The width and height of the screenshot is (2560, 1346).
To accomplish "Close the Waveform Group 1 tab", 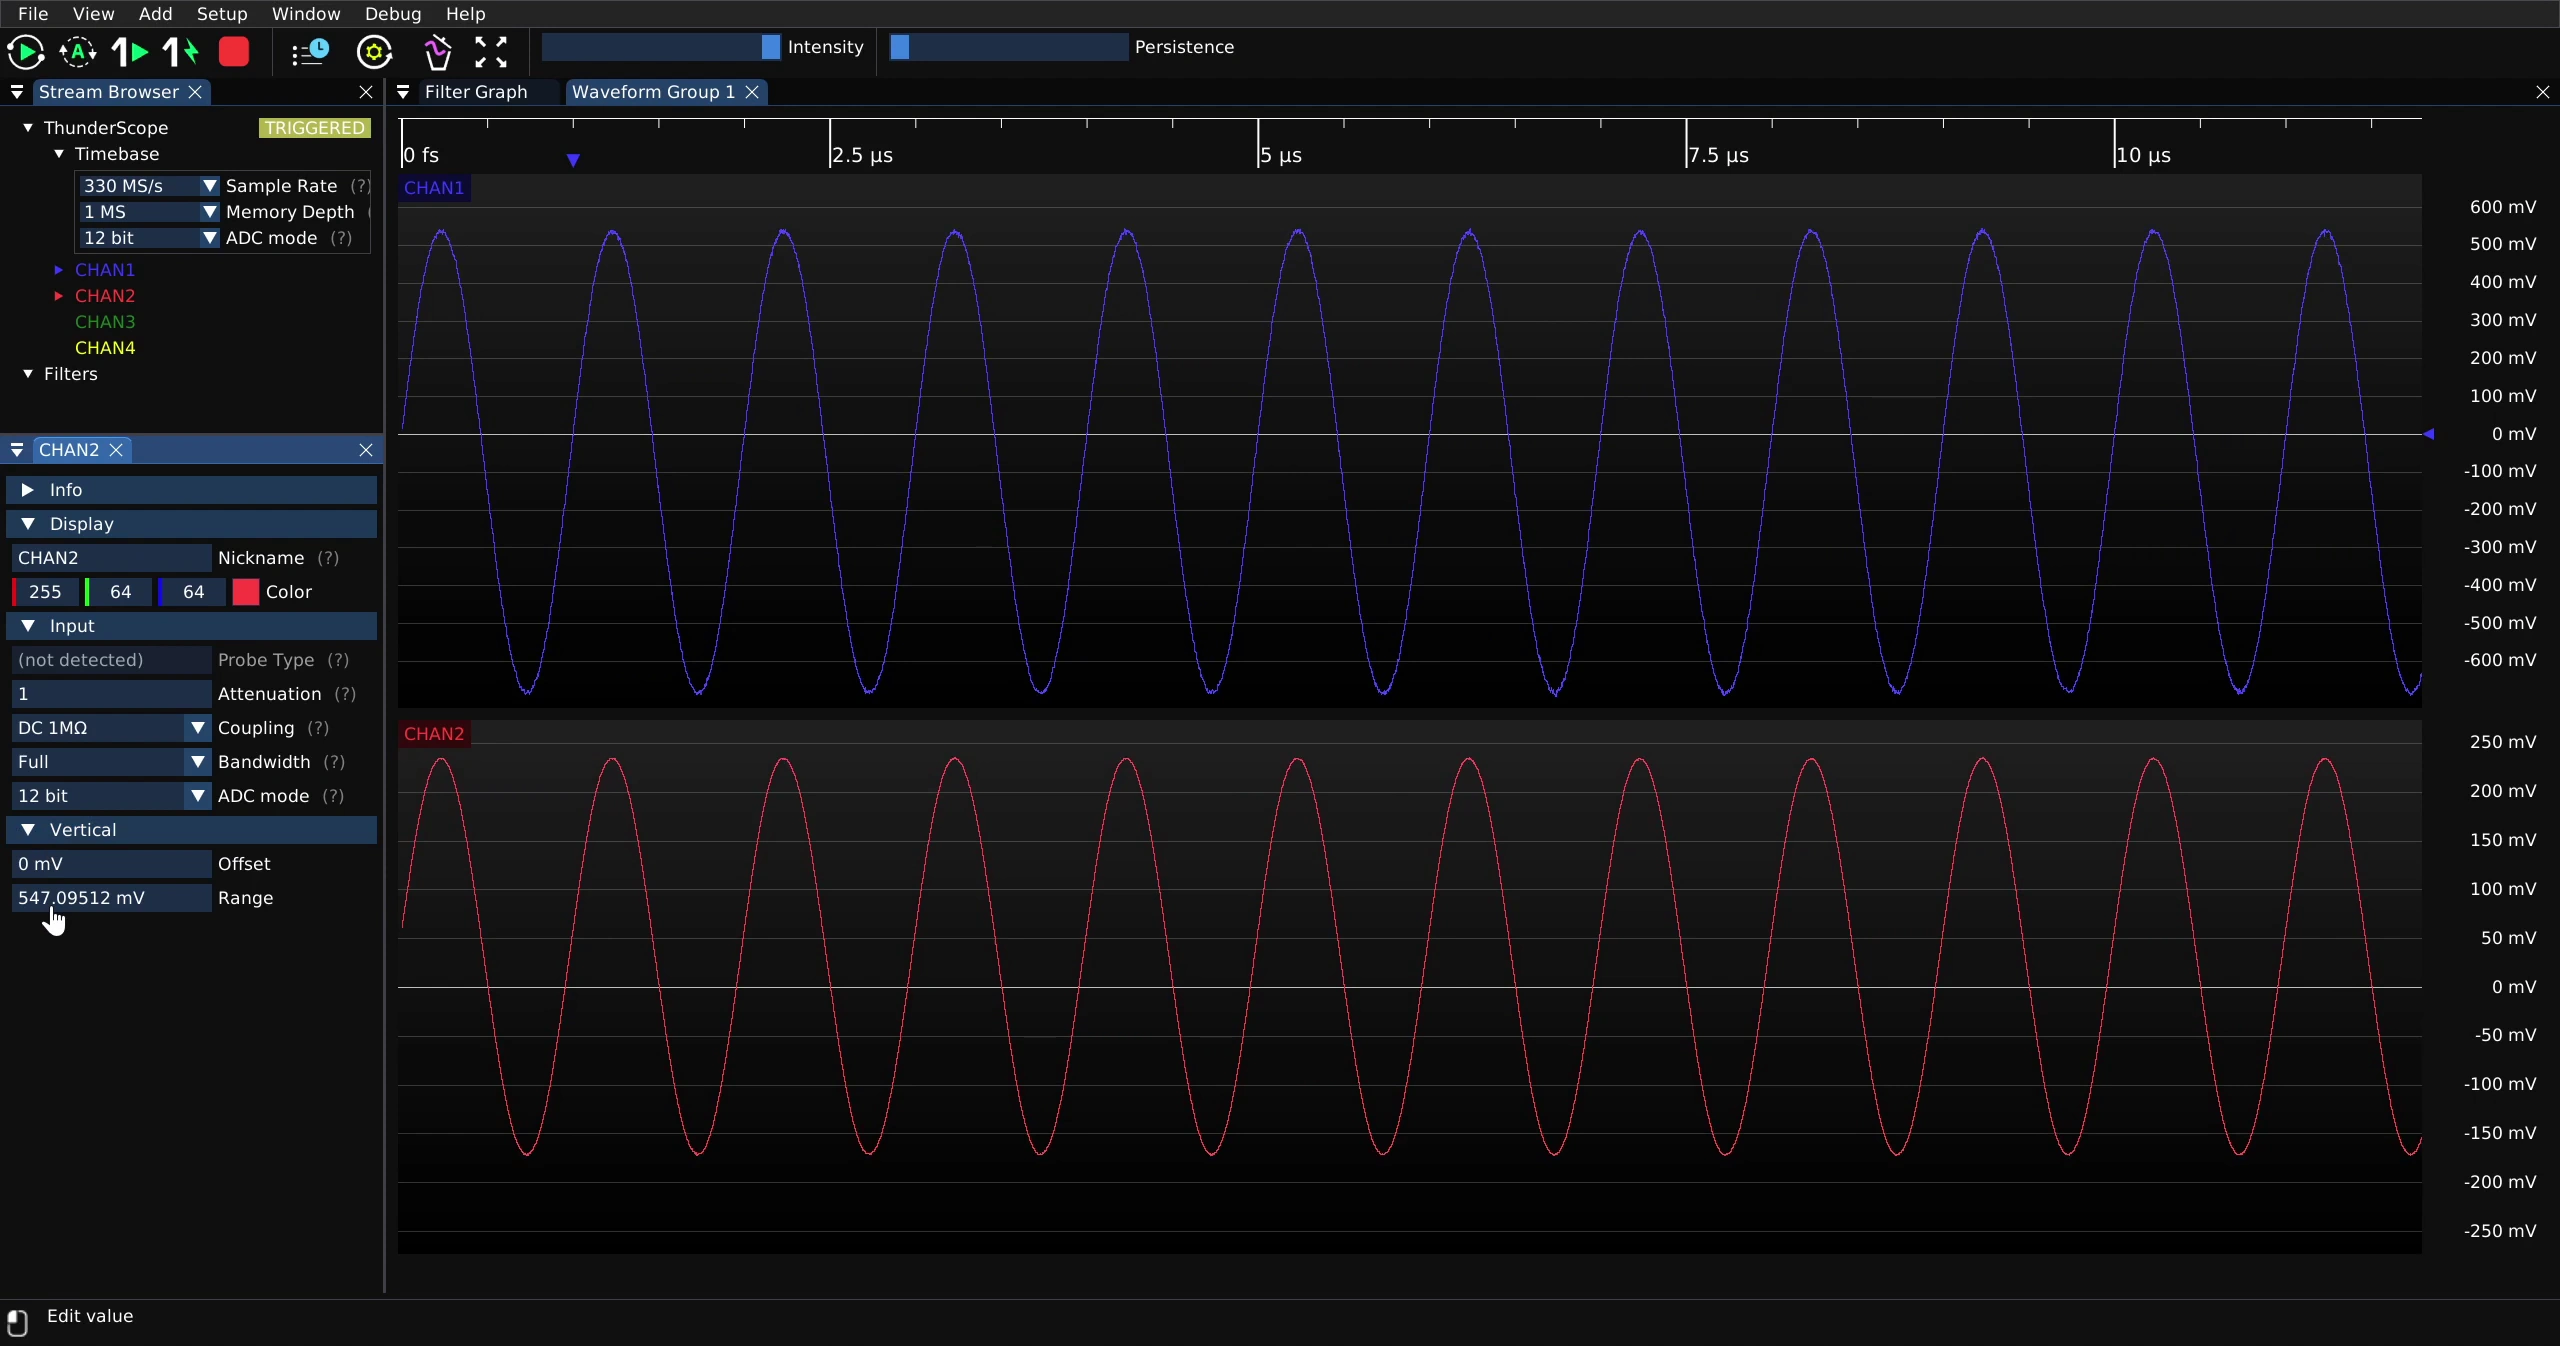I will (753, 92).
